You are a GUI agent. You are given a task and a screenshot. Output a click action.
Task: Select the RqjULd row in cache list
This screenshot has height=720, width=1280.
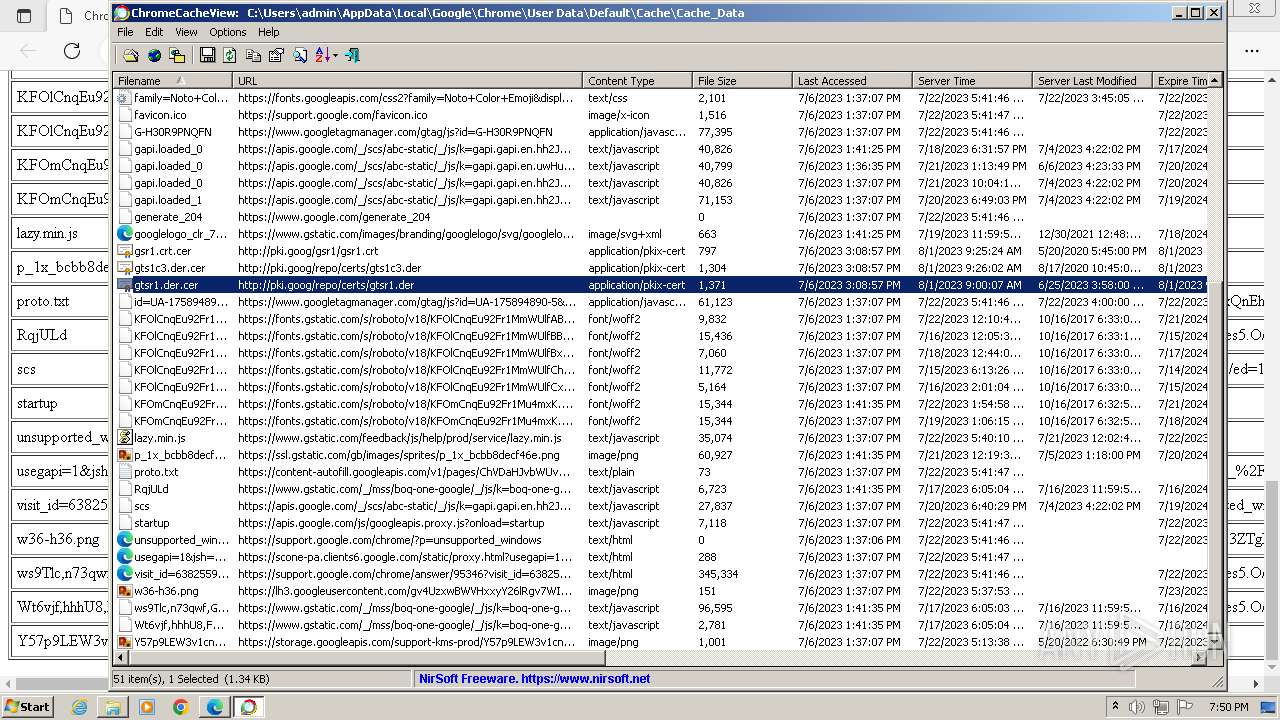point(660,489)
